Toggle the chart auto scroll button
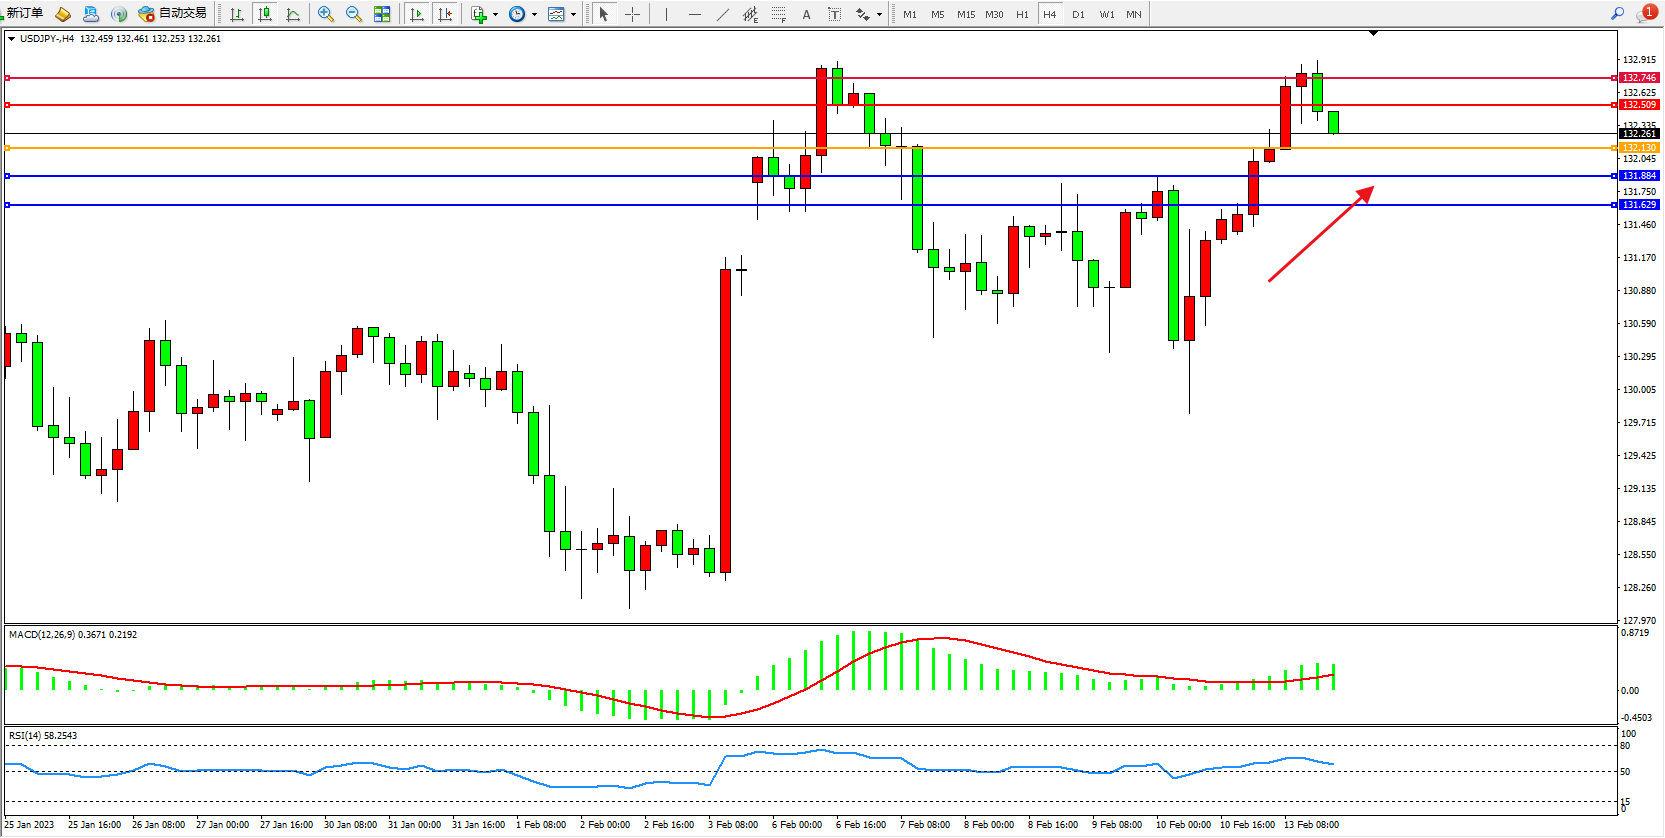Image resolution: width=1665 pixels, height=838 pixels. pyautogui.click(x=417, y=14)
